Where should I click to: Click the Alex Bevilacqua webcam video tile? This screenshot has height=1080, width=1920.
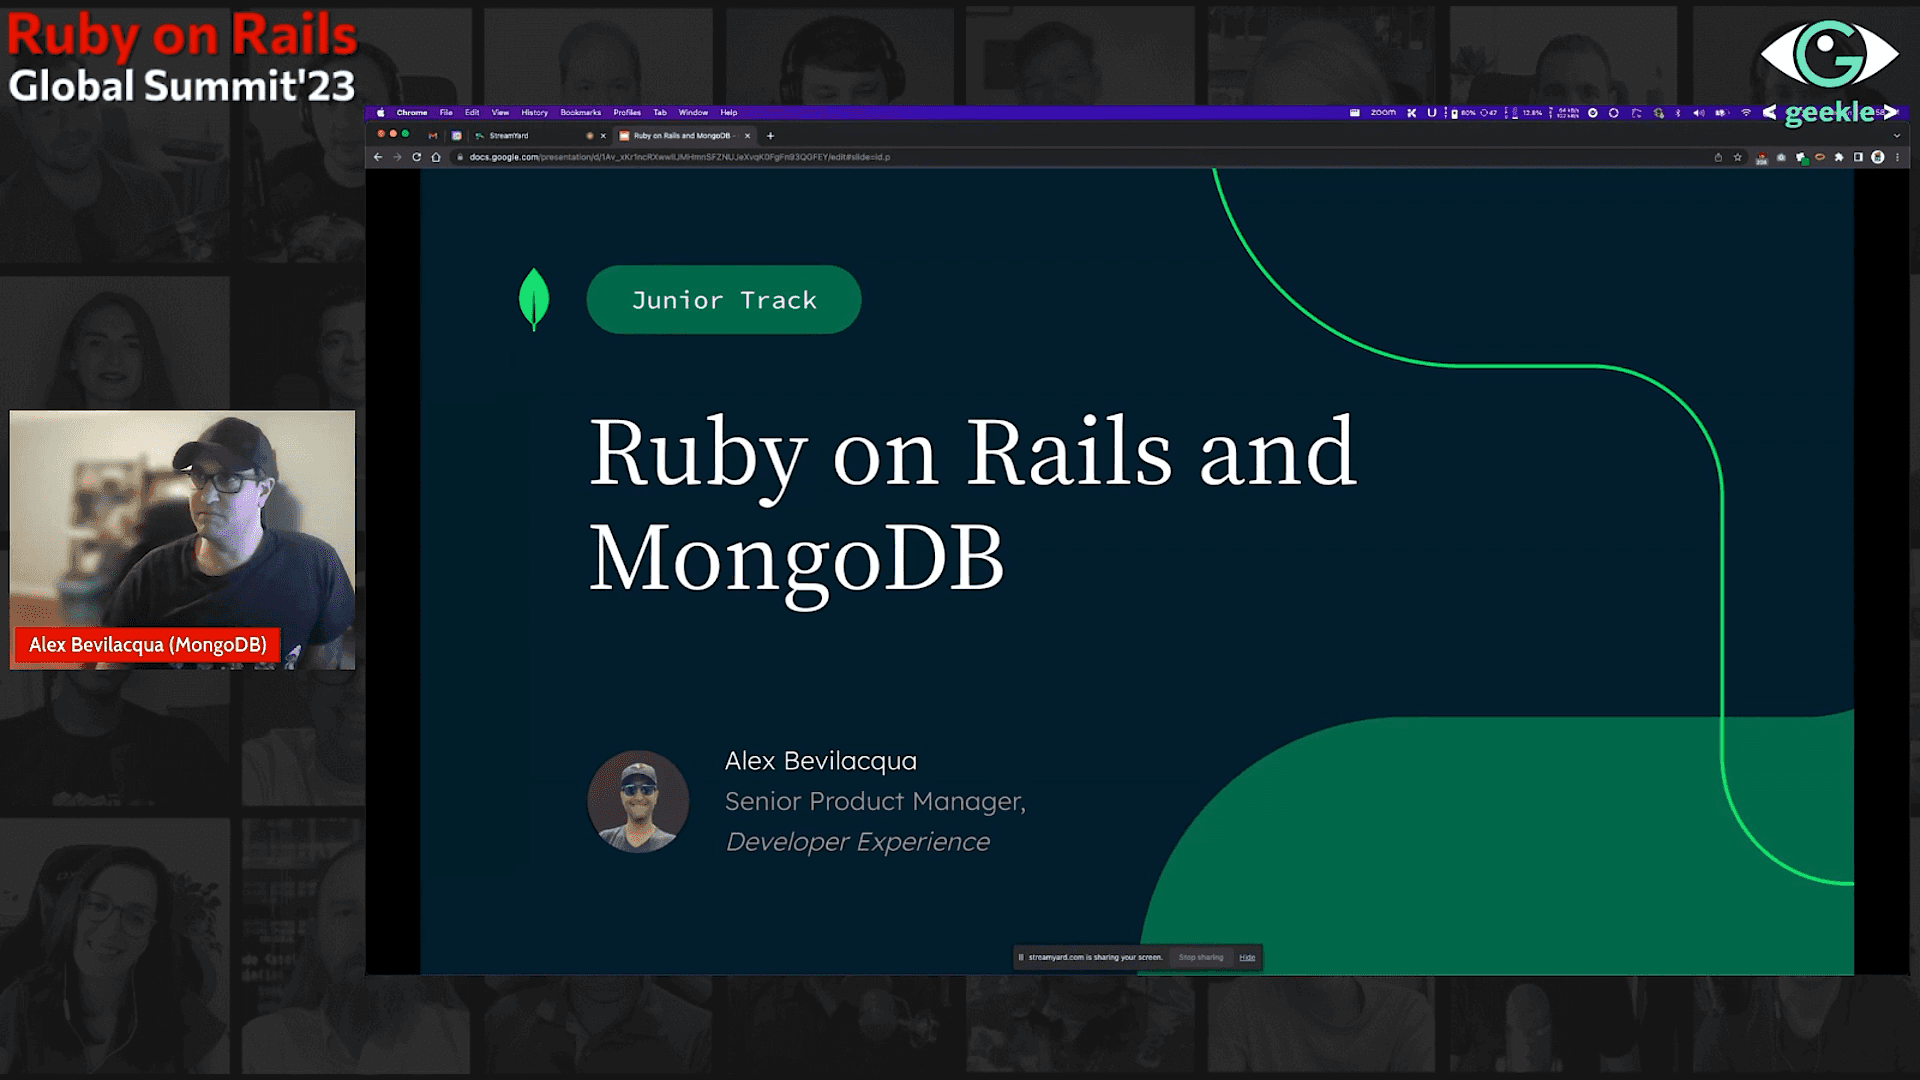point(182,540)
